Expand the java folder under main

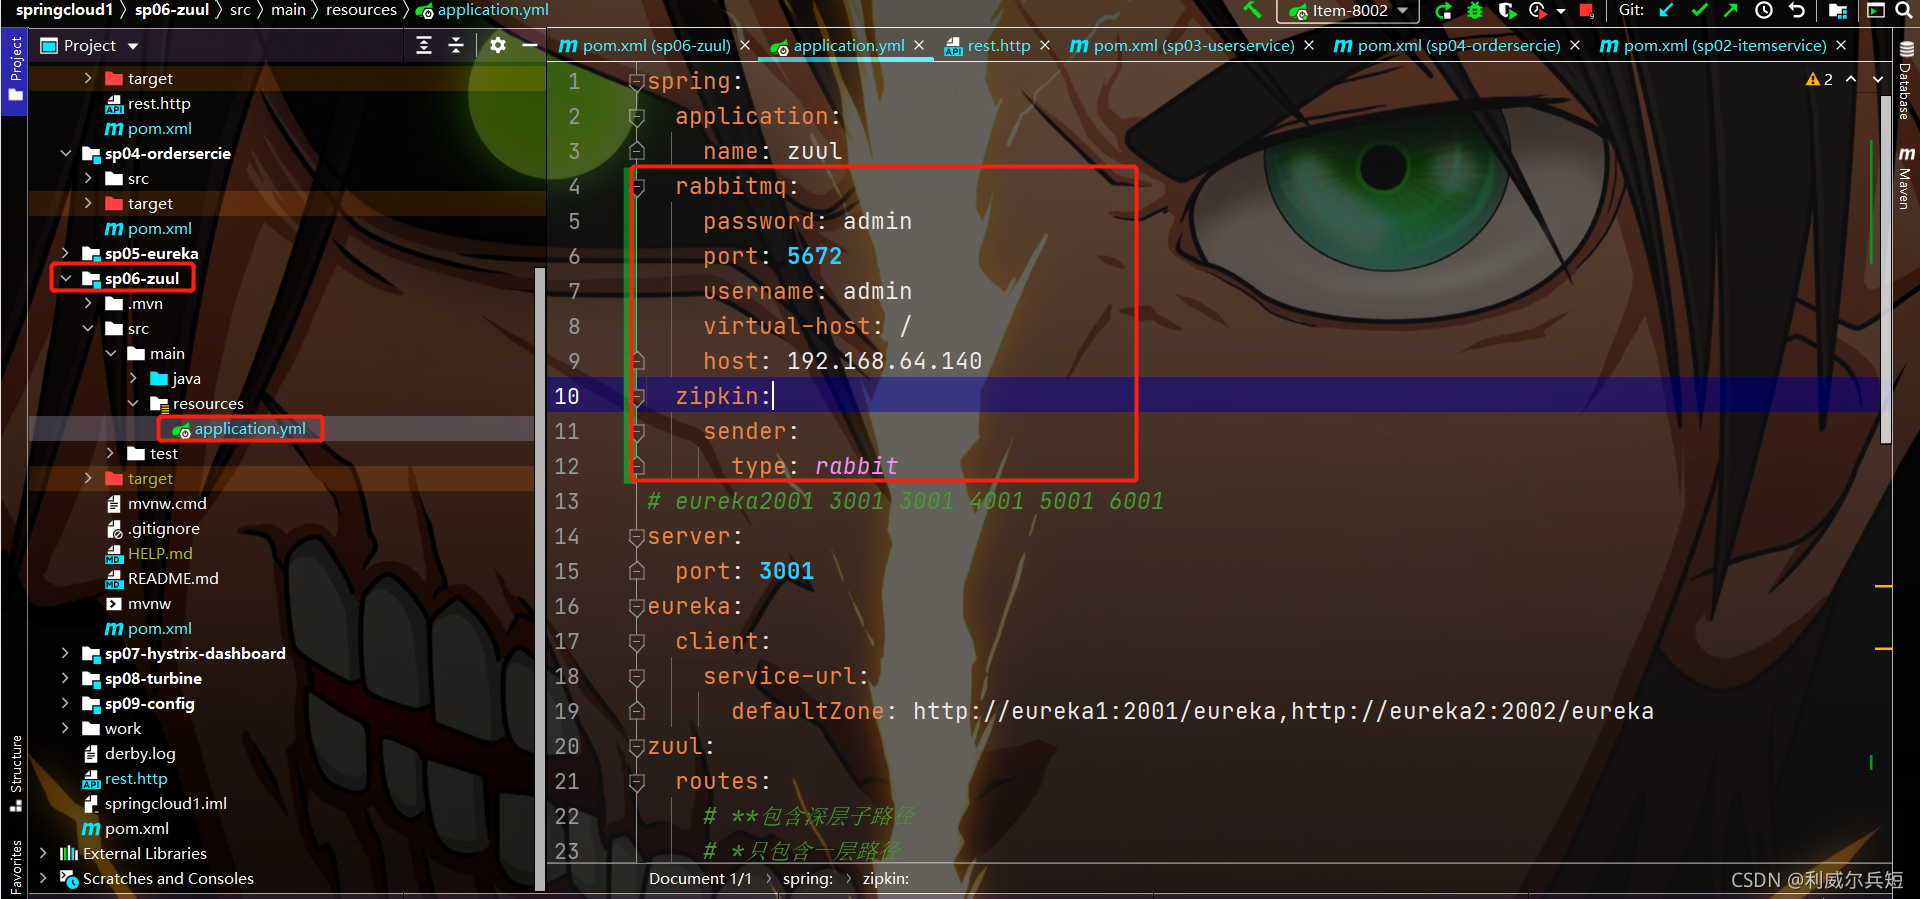click(x=133, y=378)
